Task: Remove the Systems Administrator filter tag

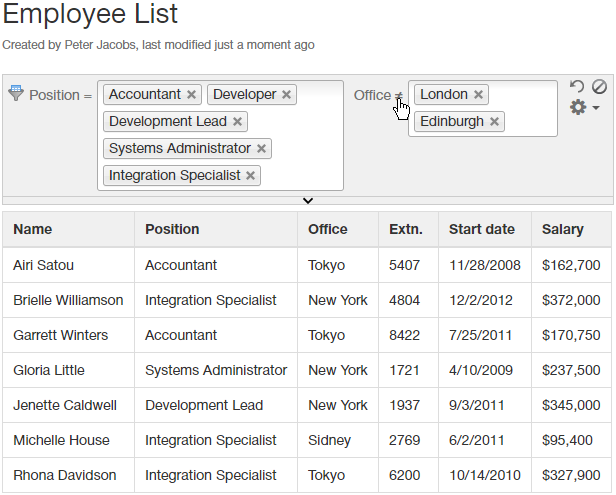Action: point(261,149)
